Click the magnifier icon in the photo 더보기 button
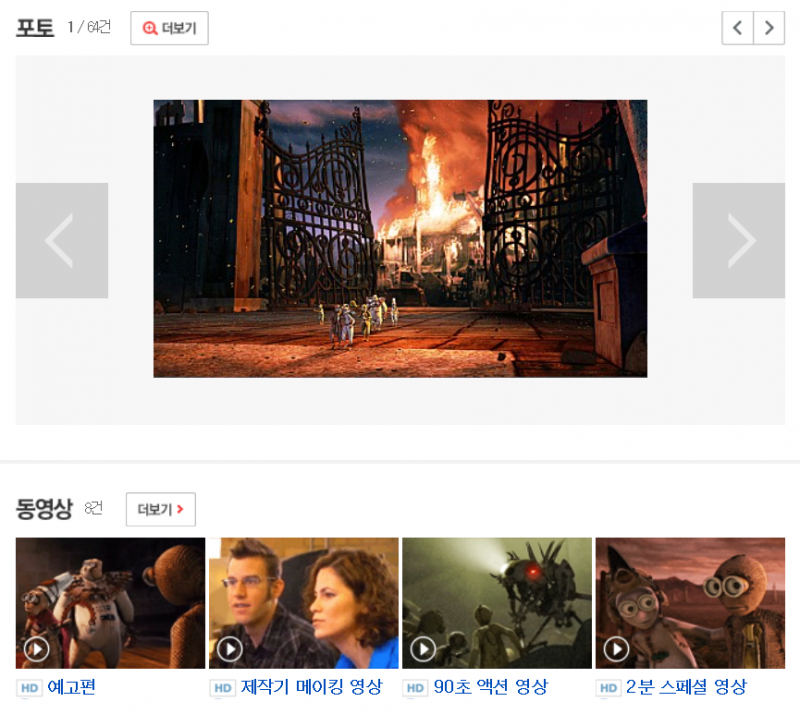Image resolution: width=800 pixels, height=714 pixels. pos(149,28)
